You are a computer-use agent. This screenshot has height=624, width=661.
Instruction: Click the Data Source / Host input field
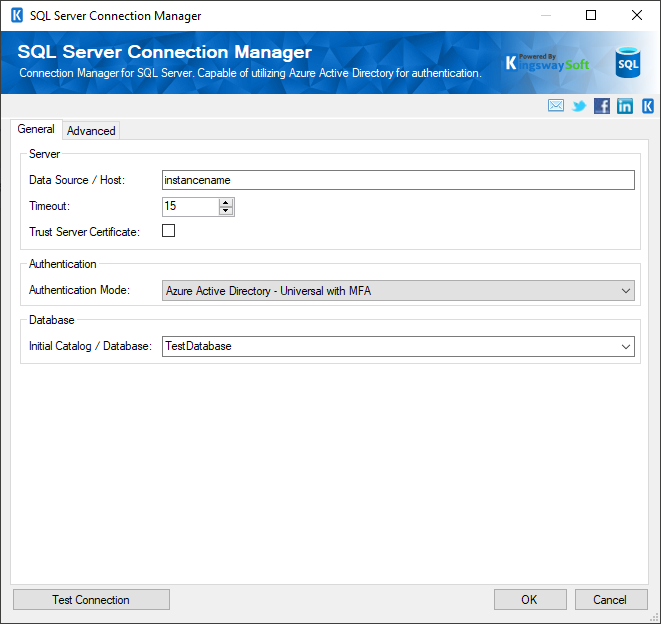pos(398,180)
